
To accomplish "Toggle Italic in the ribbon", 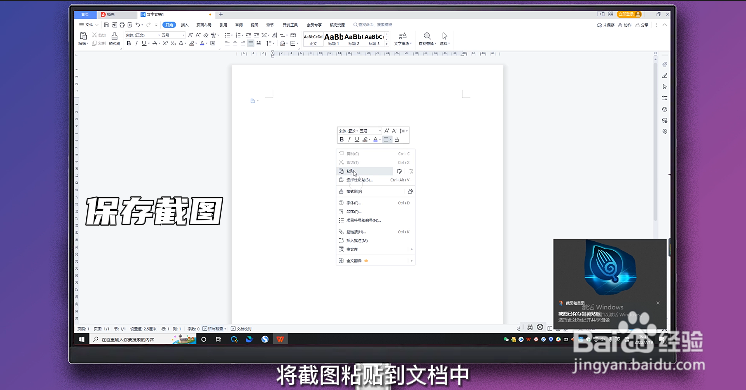I will (136, 43).
